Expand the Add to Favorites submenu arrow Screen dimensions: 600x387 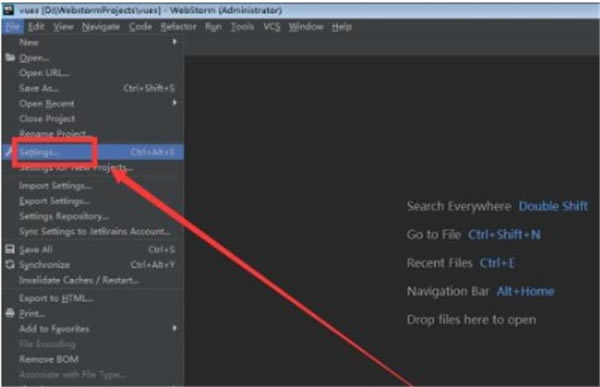pyautogui.click(x=174, y=328)
